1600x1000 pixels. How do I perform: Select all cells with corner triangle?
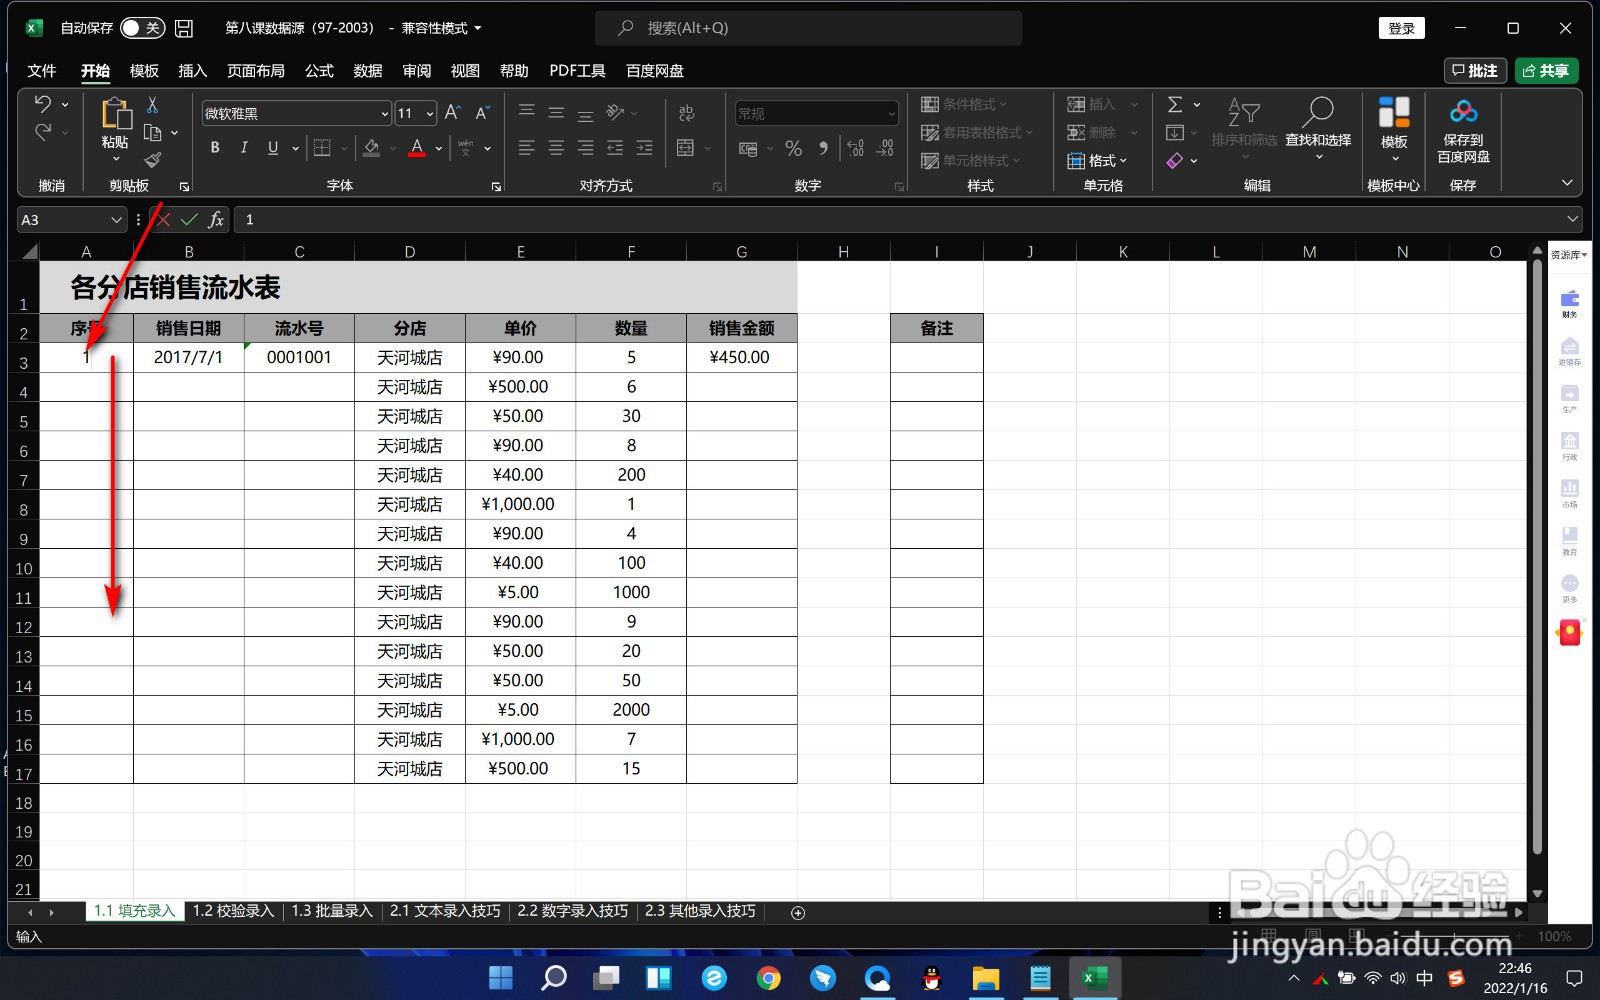(x=29, y=252)
